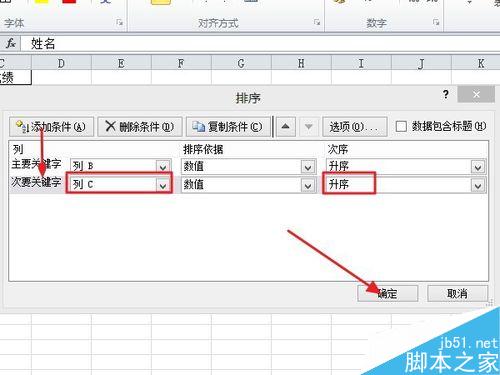Screen dimensions: 500x375
Task: Click the fx insert function icon
Action: (x=10, y=43)
